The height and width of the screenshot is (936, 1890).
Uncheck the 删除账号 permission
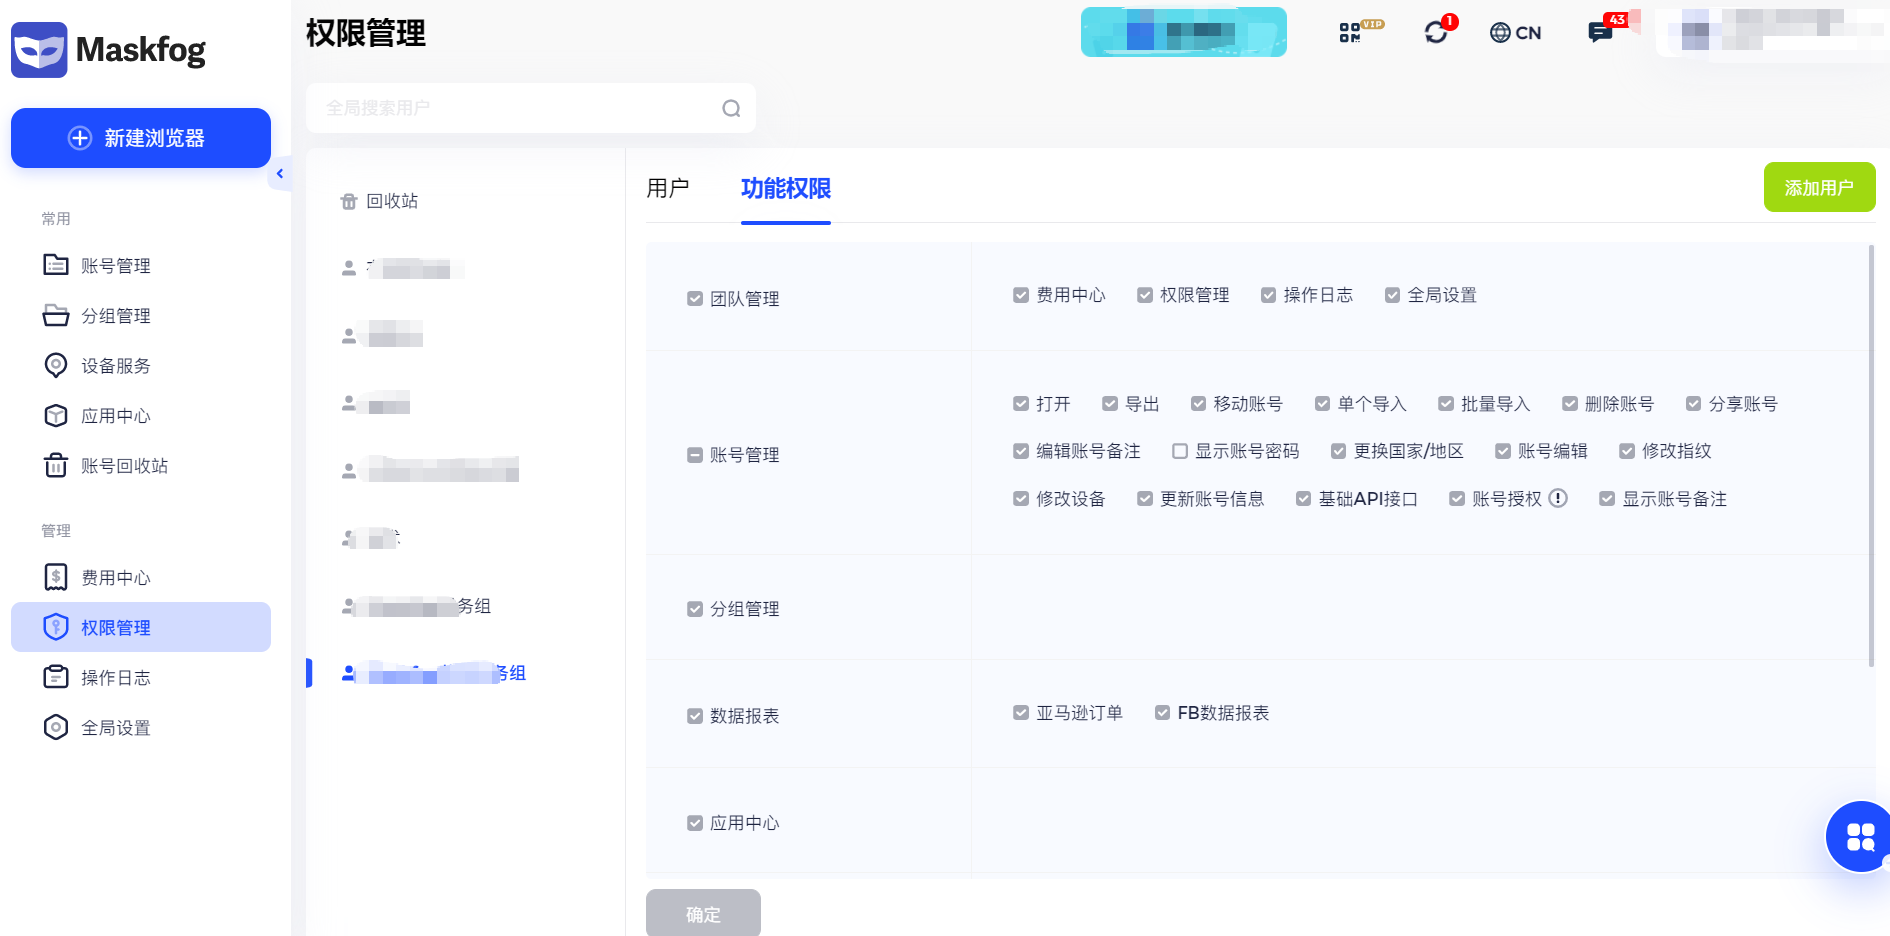(x=1570, y=404)
